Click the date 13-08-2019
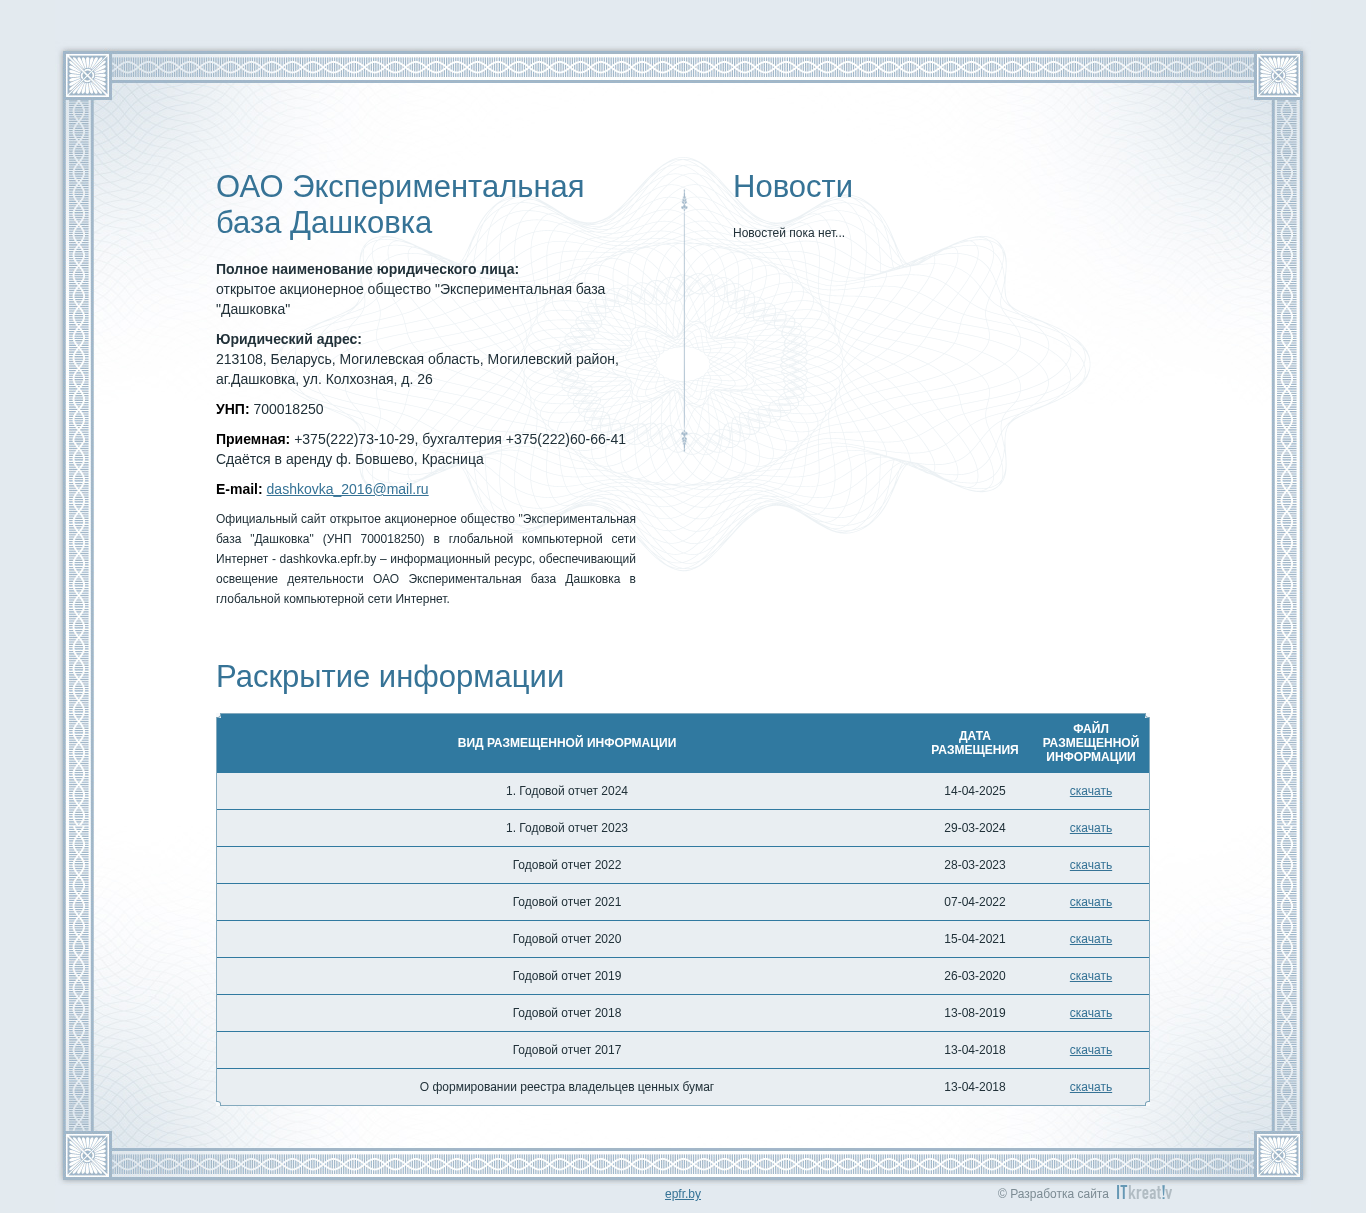 point(975,1013)
